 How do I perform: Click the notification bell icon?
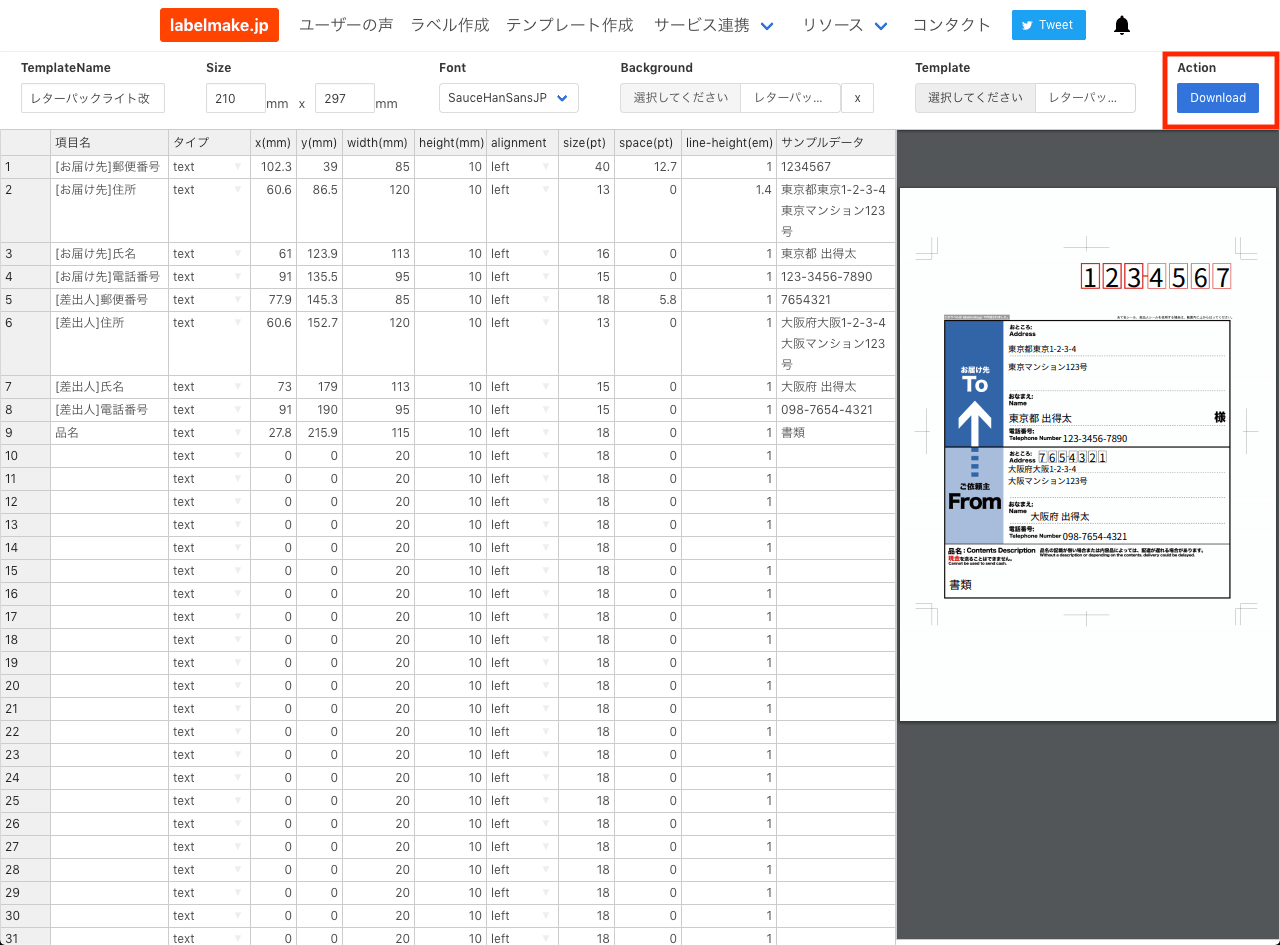(1121, 26)
